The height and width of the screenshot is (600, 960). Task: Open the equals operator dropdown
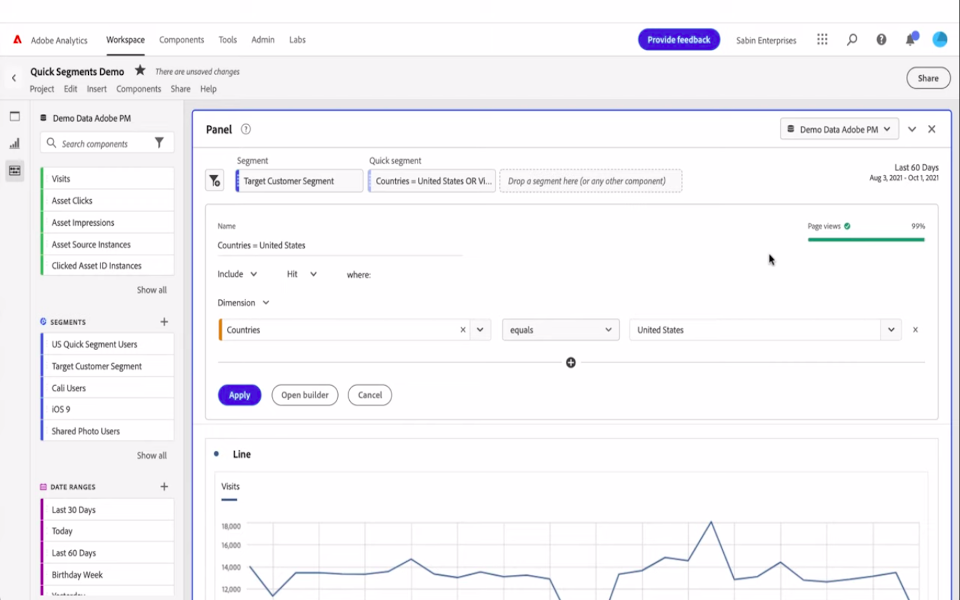(560, 329)
